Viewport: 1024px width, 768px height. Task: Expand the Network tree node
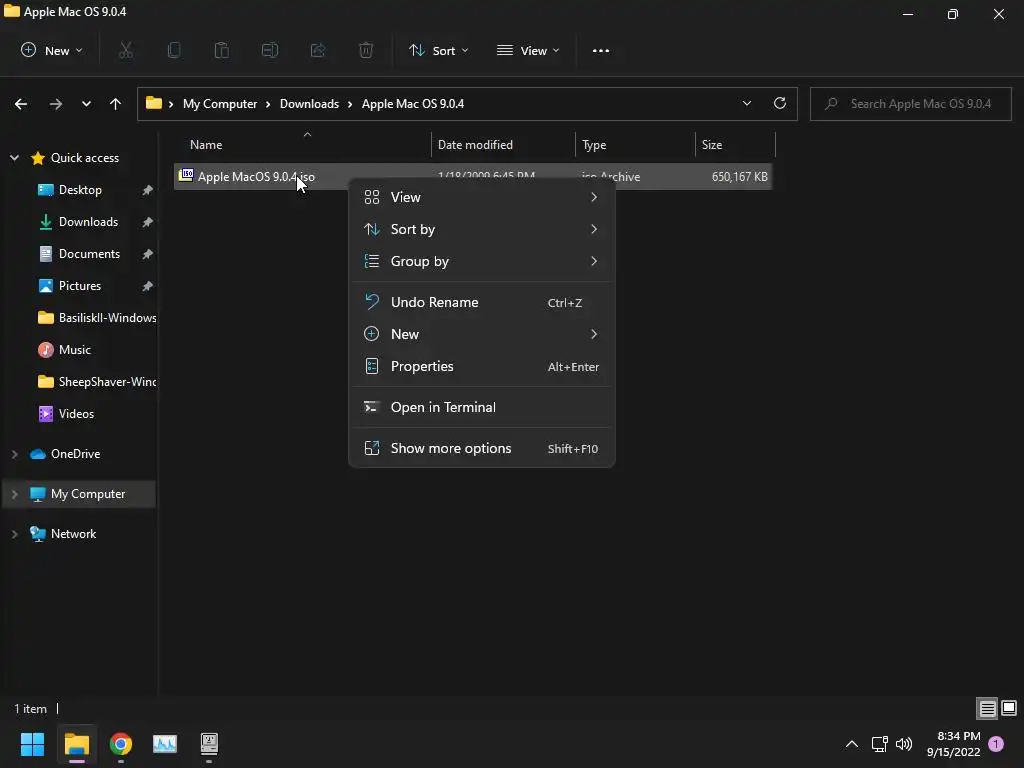pyautogui.click(x=14, y=534)
